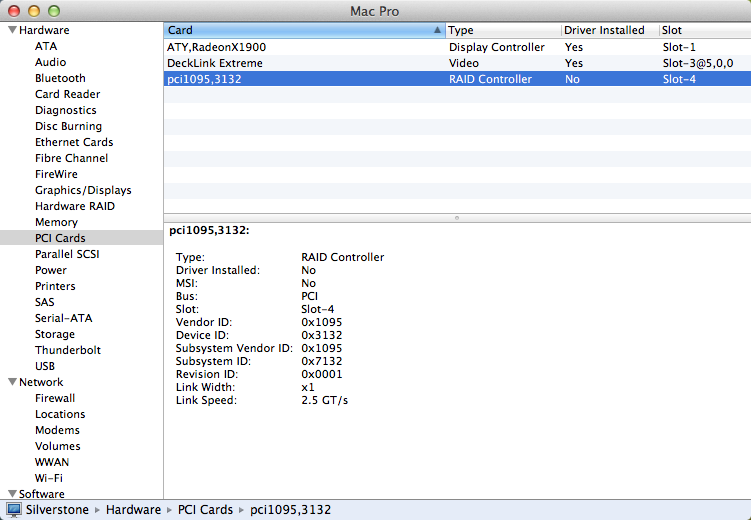Select Disc Burning item
The image size is (751, 520).
[68, 126]
